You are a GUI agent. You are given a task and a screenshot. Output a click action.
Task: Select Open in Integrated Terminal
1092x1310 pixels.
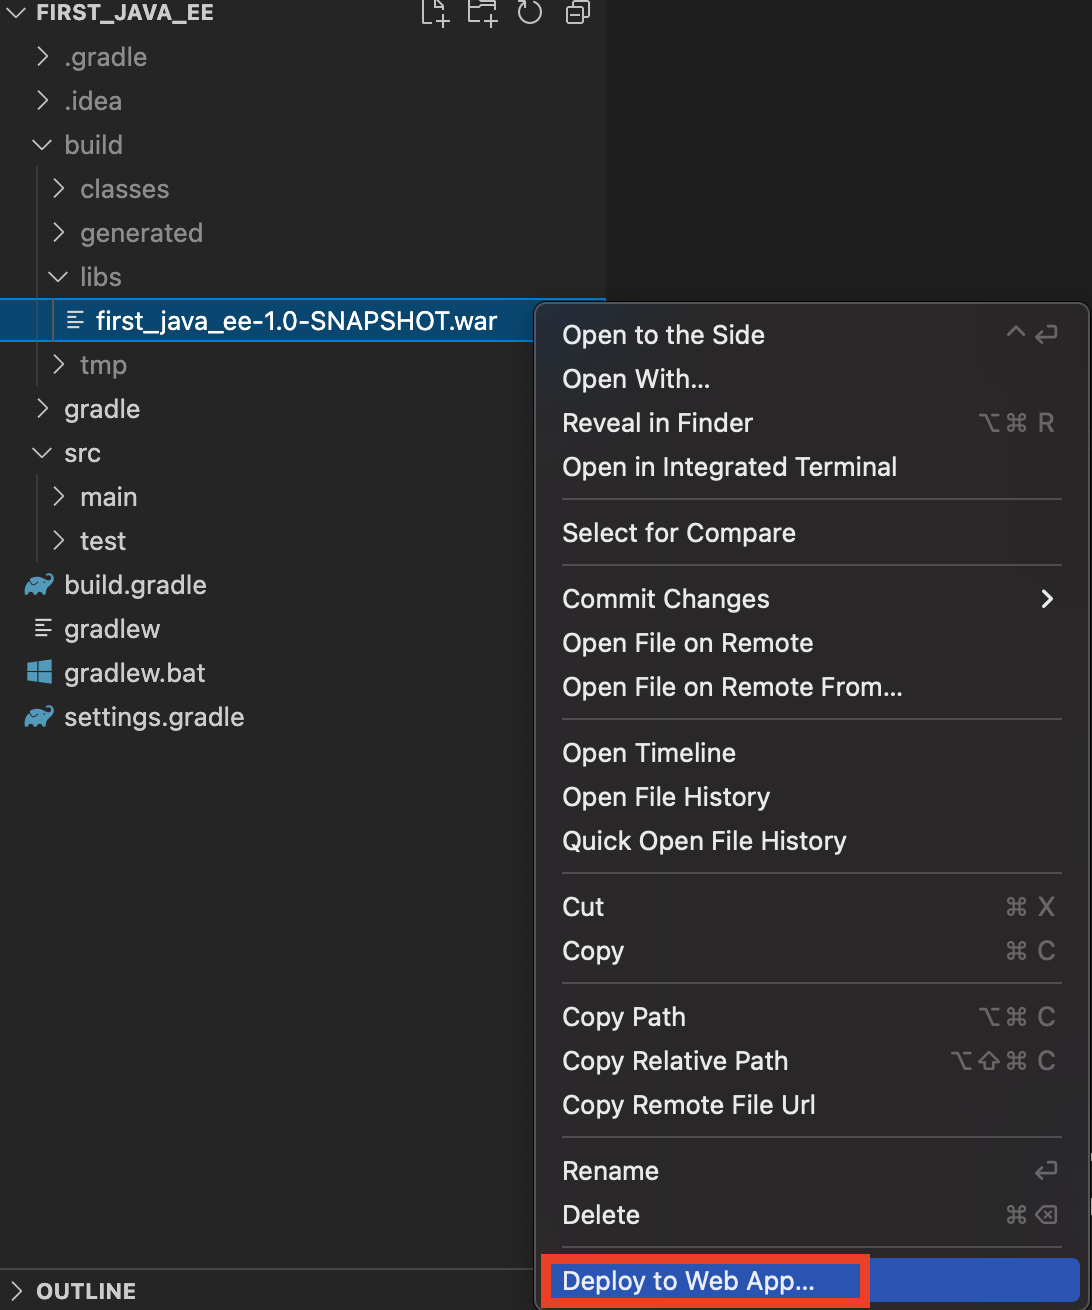[729, 467]
